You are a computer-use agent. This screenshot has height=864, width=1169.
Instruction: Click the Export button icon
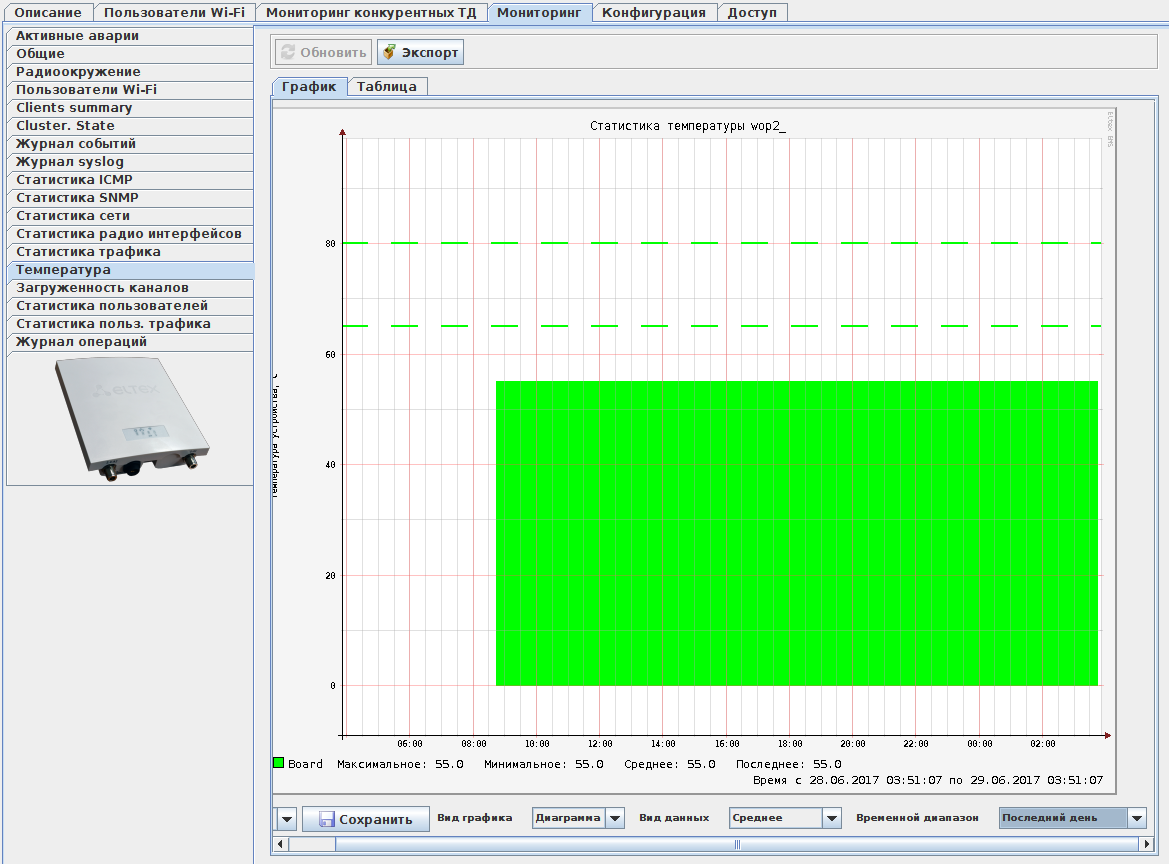pyautogui.click(x=389, y=52)
